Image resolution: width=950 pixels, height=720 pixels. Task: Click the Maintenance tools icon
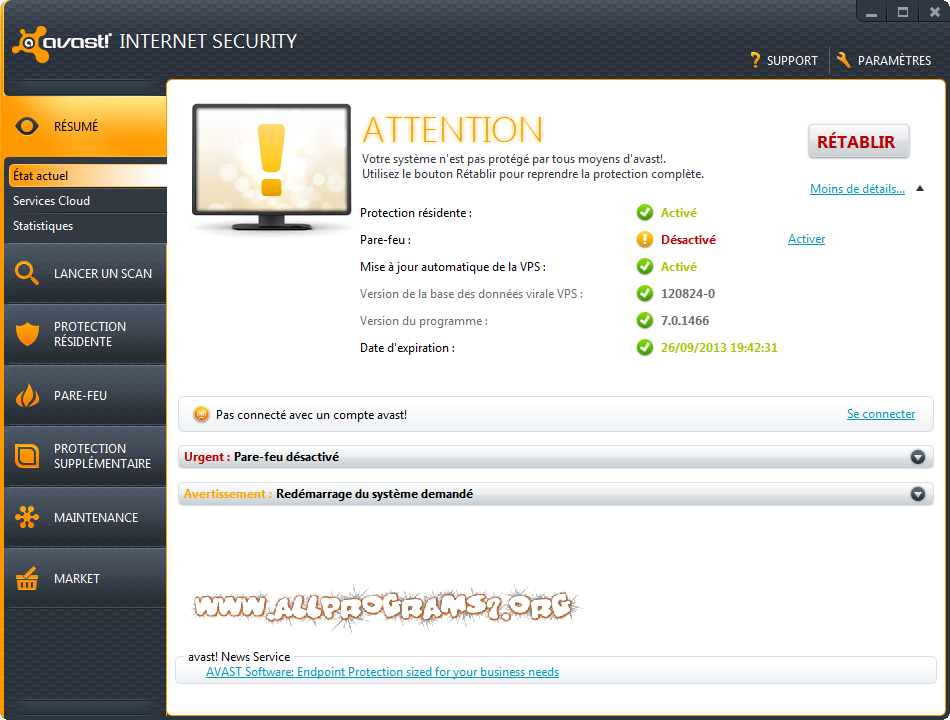(x=27, y=517)
